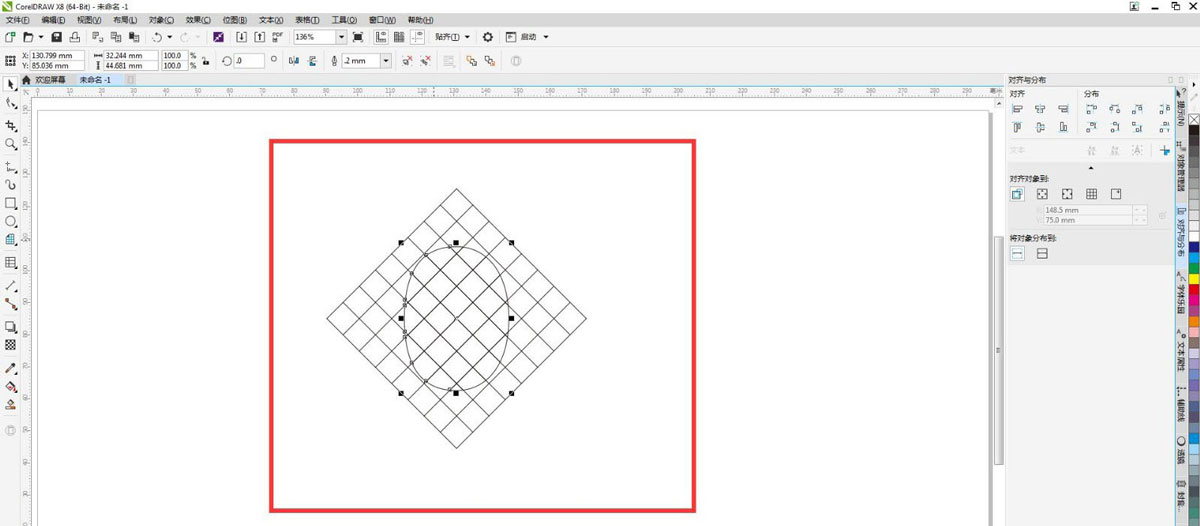
Task: Open the zoom level 136% dropdown
Action: click(x=341, y=37)
